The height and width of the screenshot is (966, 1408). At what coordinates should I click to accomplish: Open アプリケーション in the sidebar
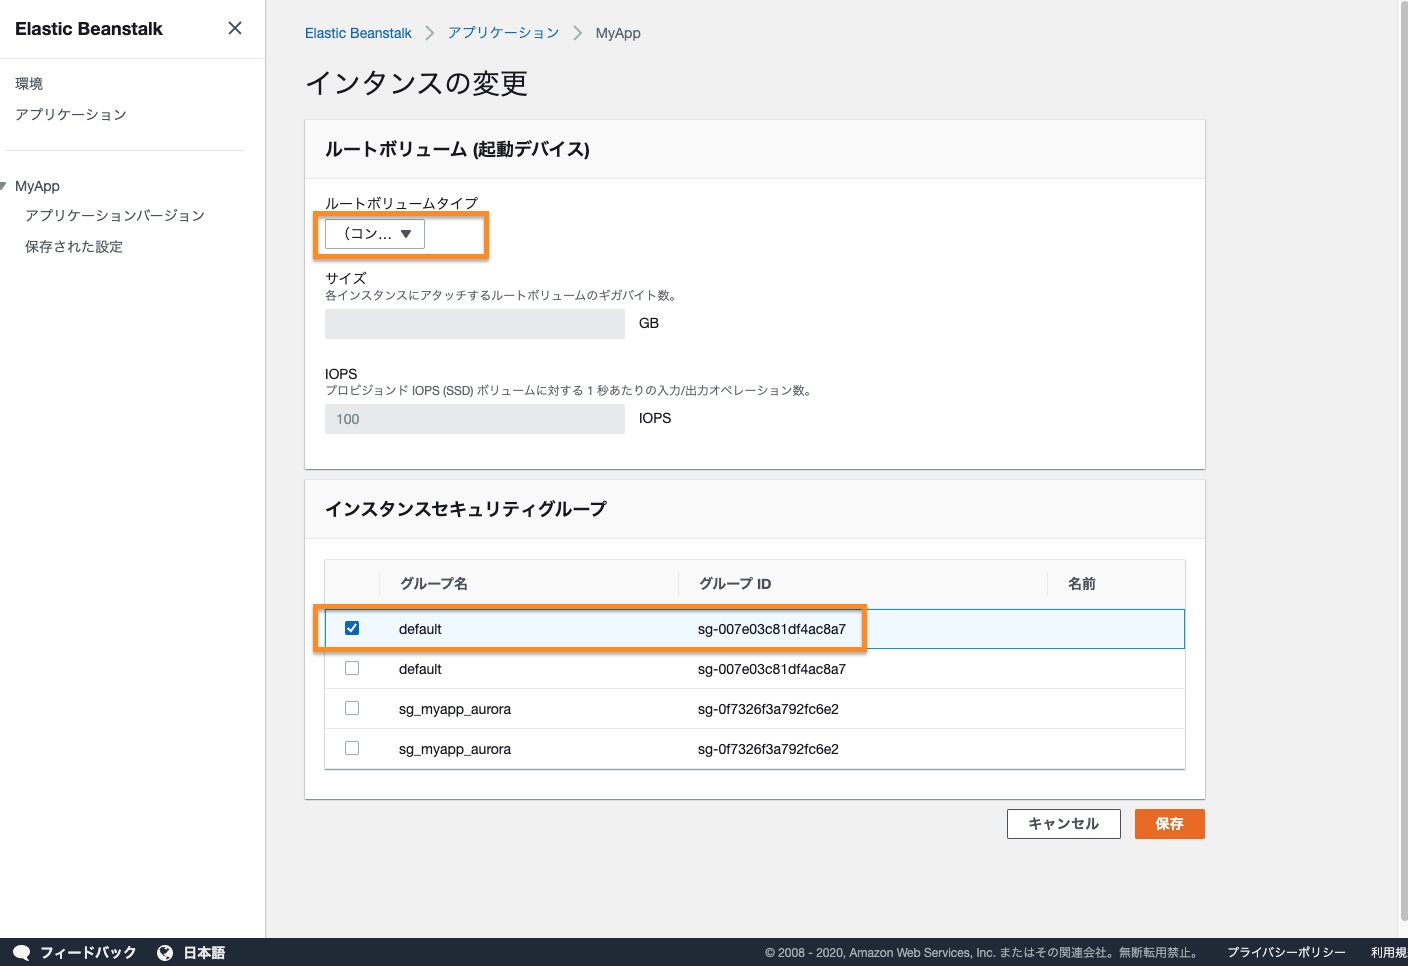(71, 115)
